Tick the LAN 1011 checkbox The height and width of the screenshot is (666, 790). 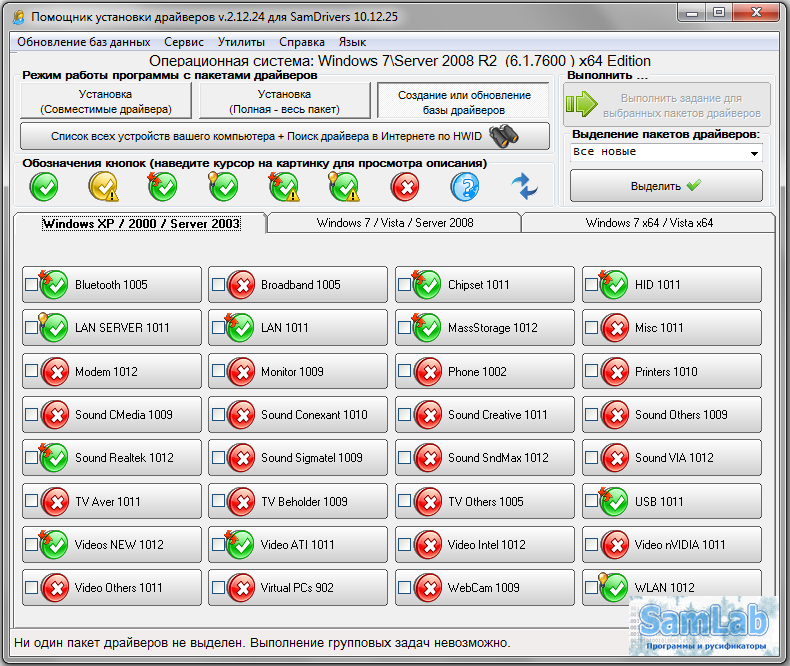click(218, 327)
